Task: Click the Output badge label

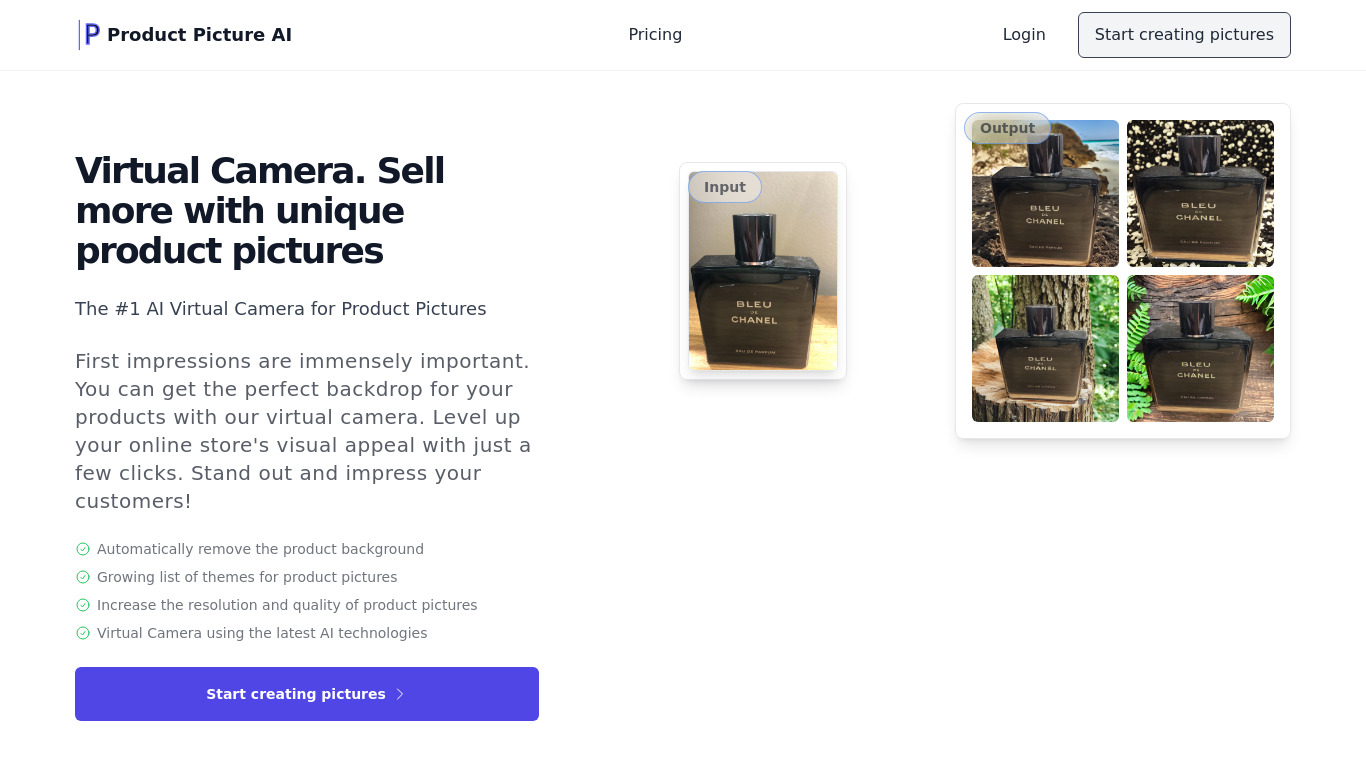Action: 1007,128
